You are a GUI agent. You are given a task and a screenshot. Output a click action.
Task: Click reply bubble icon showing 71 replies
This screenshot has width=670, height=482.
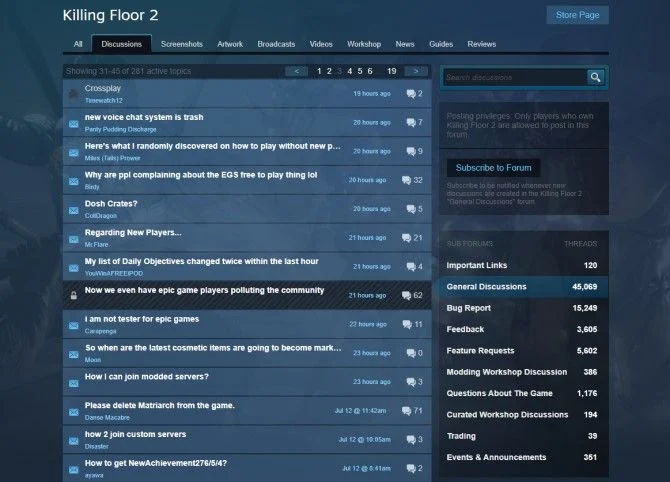(x=406, y=411)
